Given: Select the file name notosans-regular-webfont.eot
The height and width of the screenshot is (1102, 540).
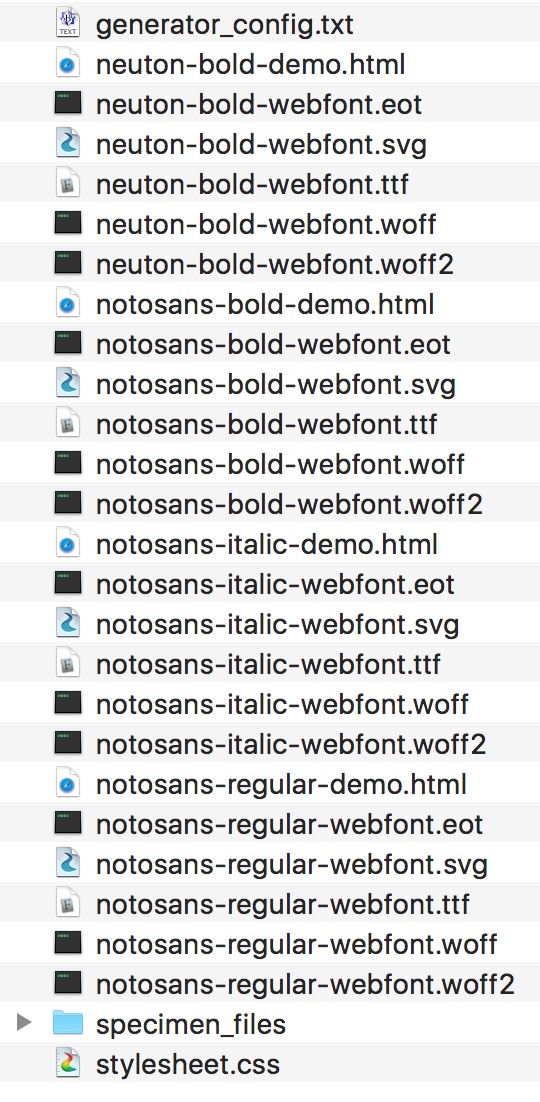Looking at the screenshot, I should [x=290, y=827].
